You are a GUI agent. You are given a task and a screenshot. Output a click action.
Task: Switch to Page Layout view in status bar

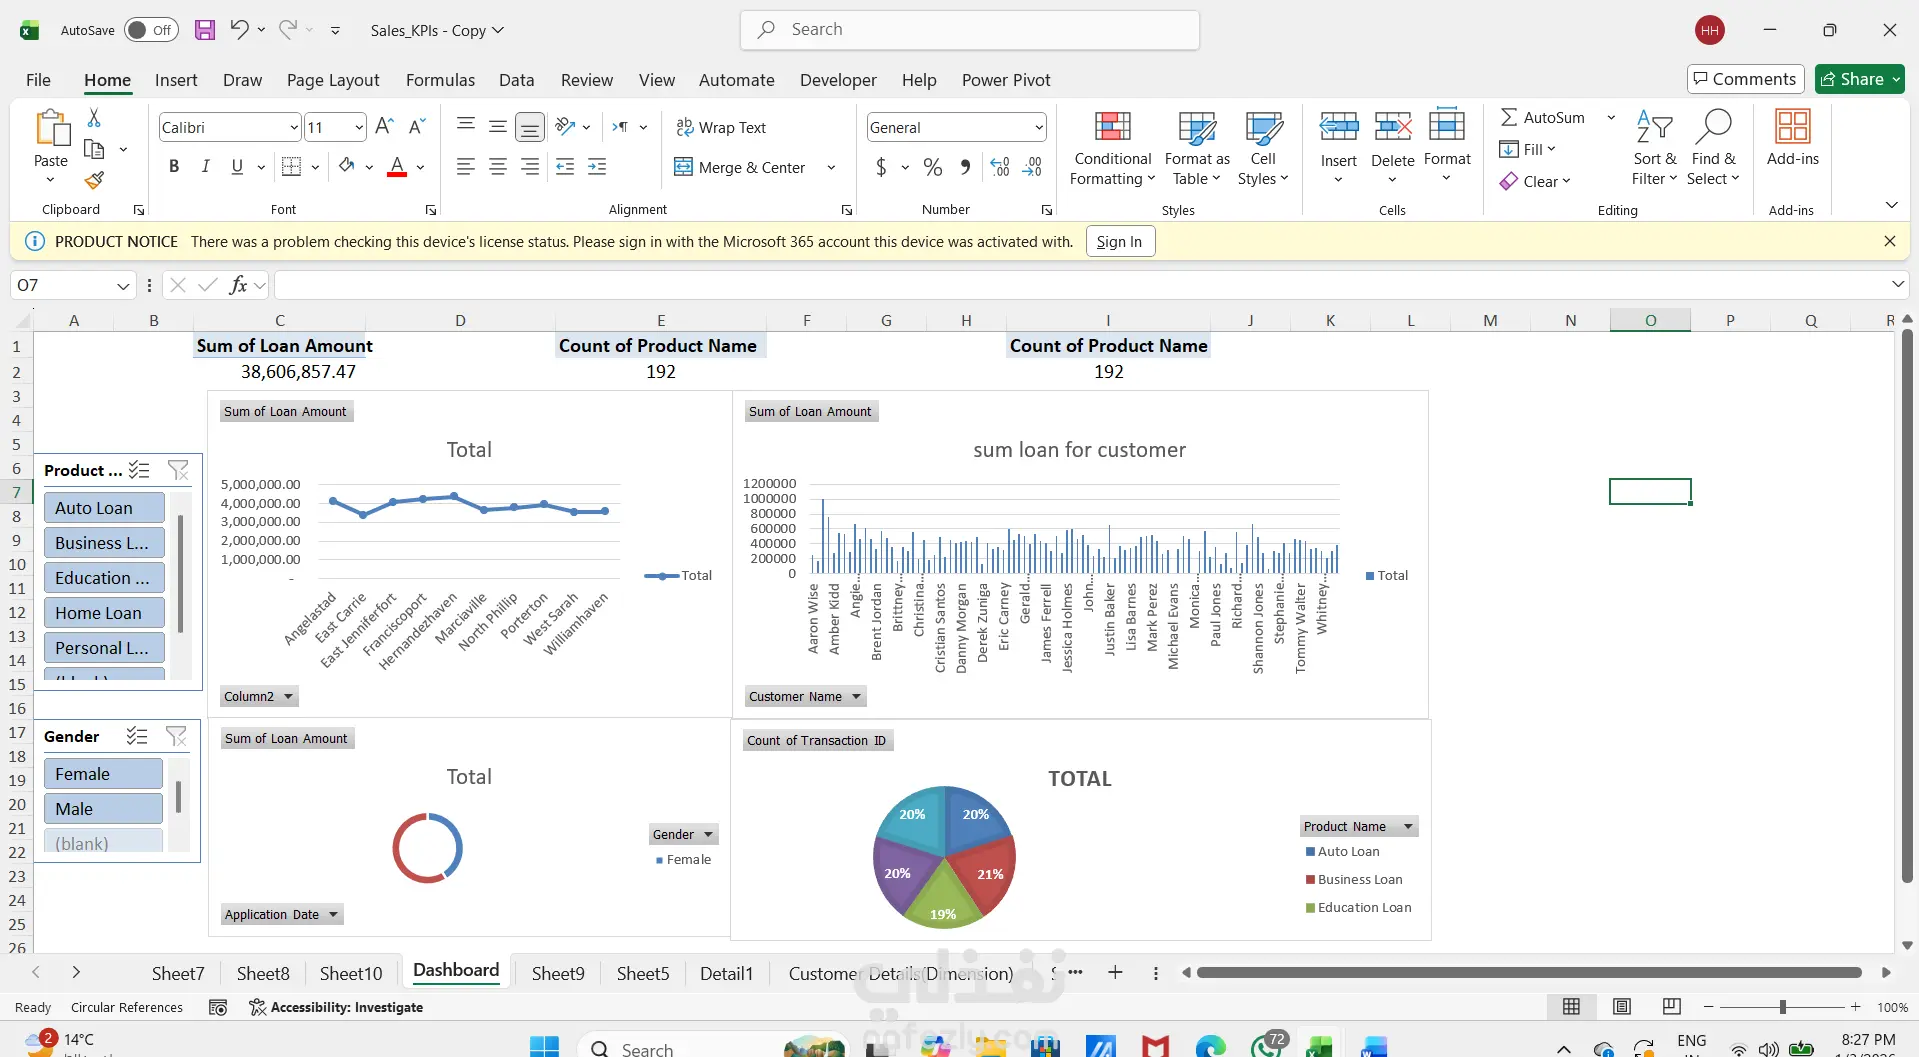pos(1622,1007)
